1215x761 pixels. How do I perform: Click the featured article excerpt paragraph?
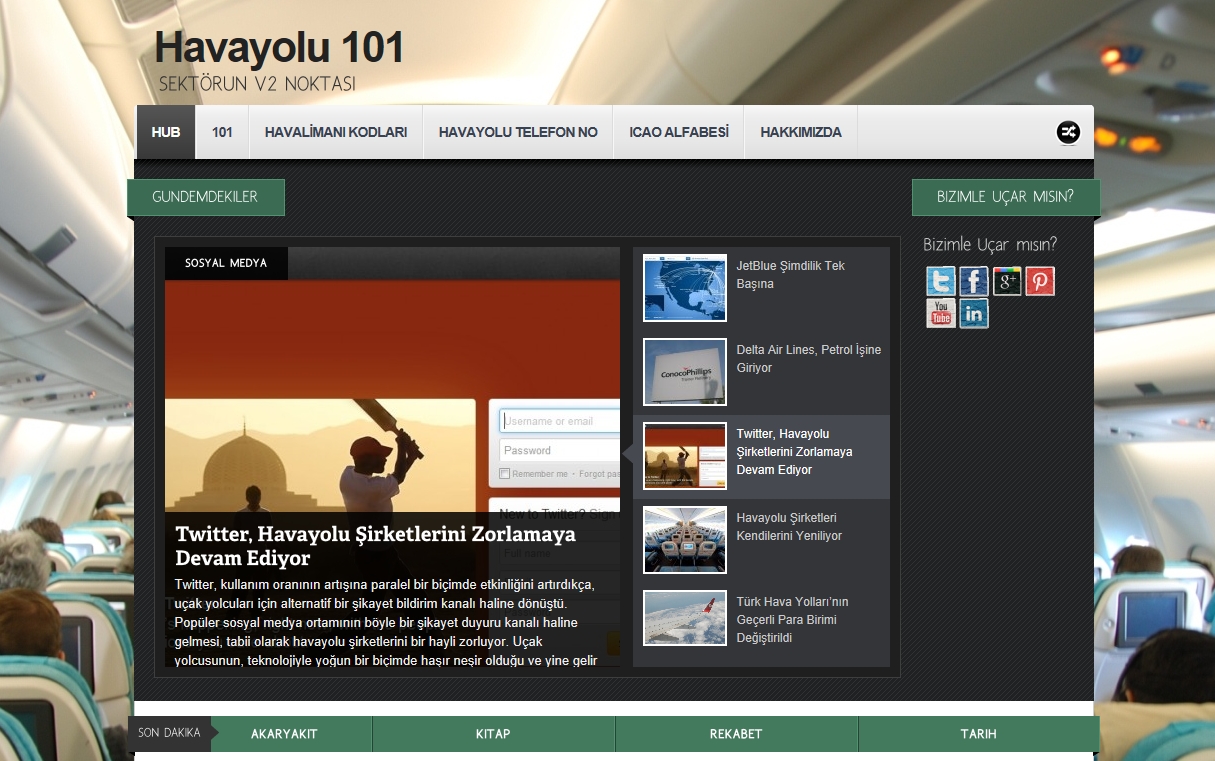[386, 622]
